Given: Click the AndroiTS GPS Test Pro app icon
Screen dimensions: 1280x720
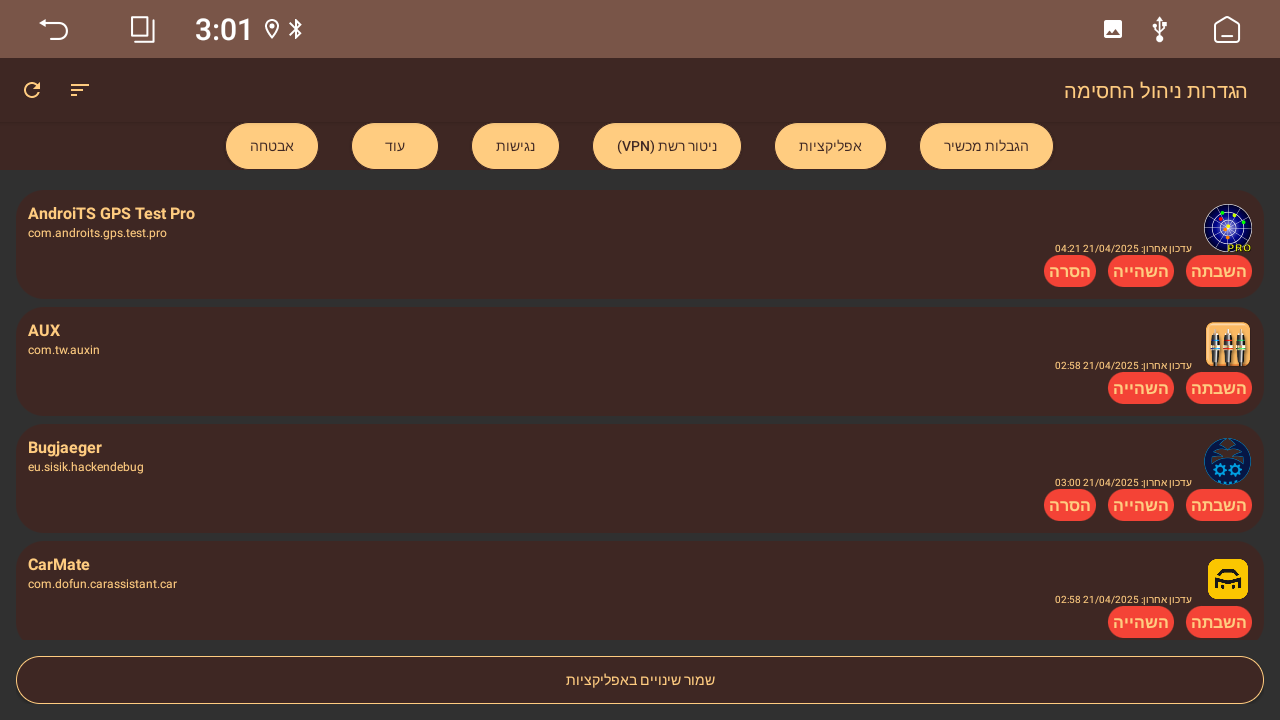Looking at the screenshot, I should [x=1228, y=228].
